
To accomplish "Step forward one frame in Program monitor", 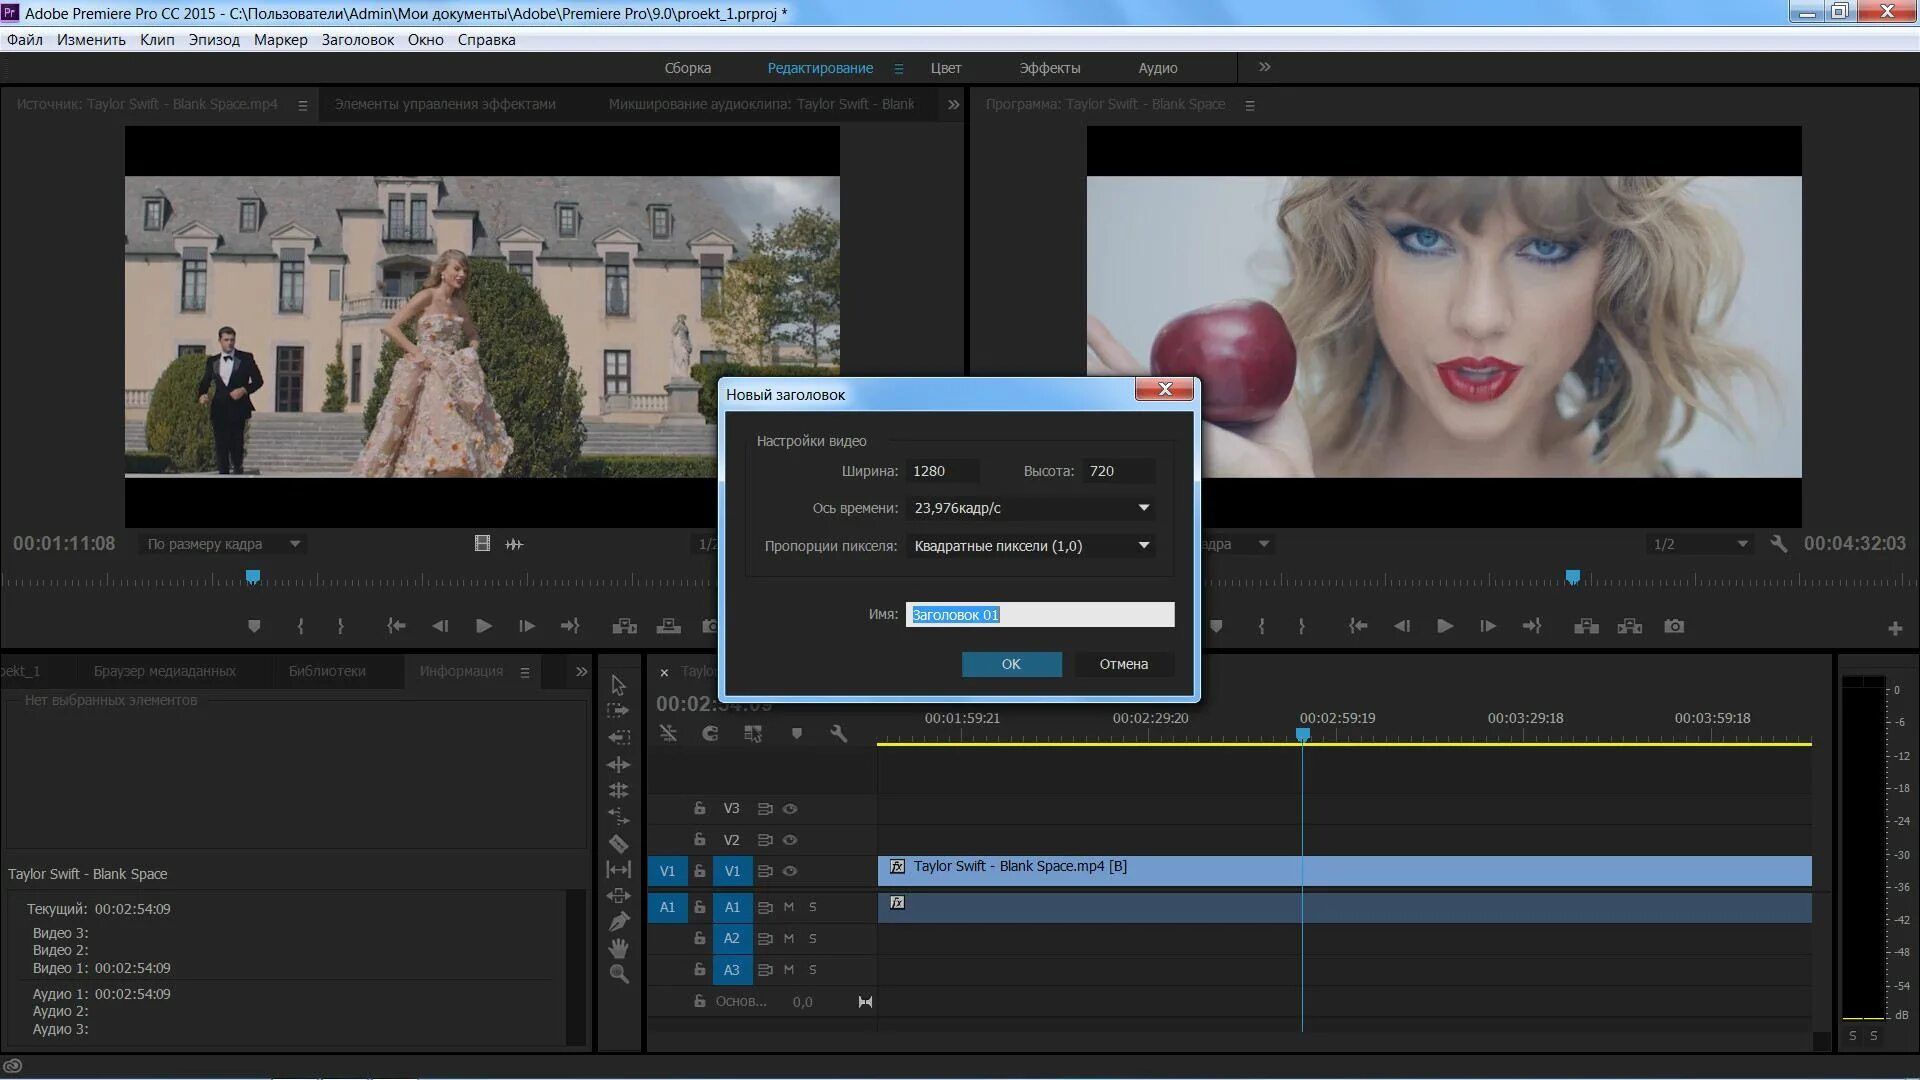I will [1488, 626].
